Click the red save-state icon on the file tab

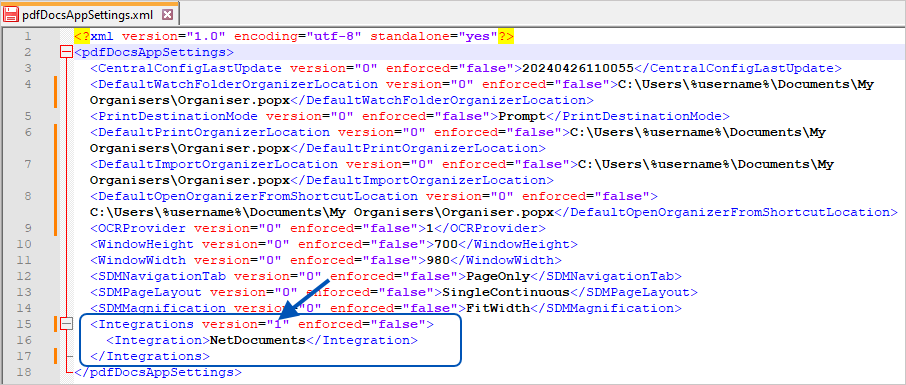(x=10, y=14)
